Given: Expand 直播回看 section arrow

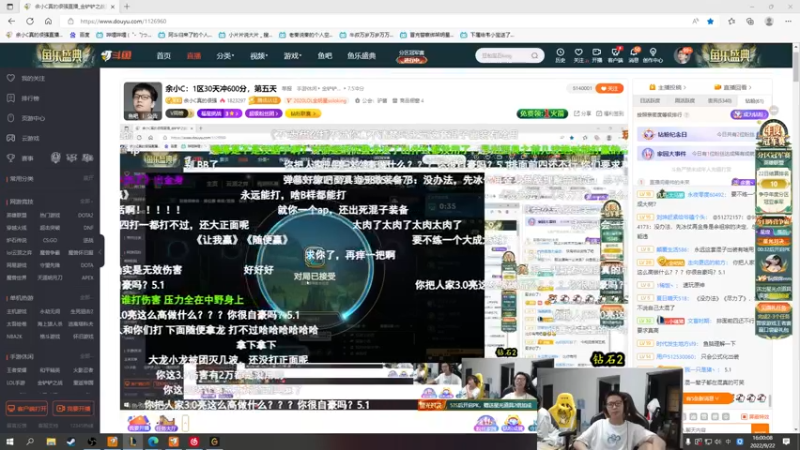Looking at the screenshot, I should (x=750, y=88).
